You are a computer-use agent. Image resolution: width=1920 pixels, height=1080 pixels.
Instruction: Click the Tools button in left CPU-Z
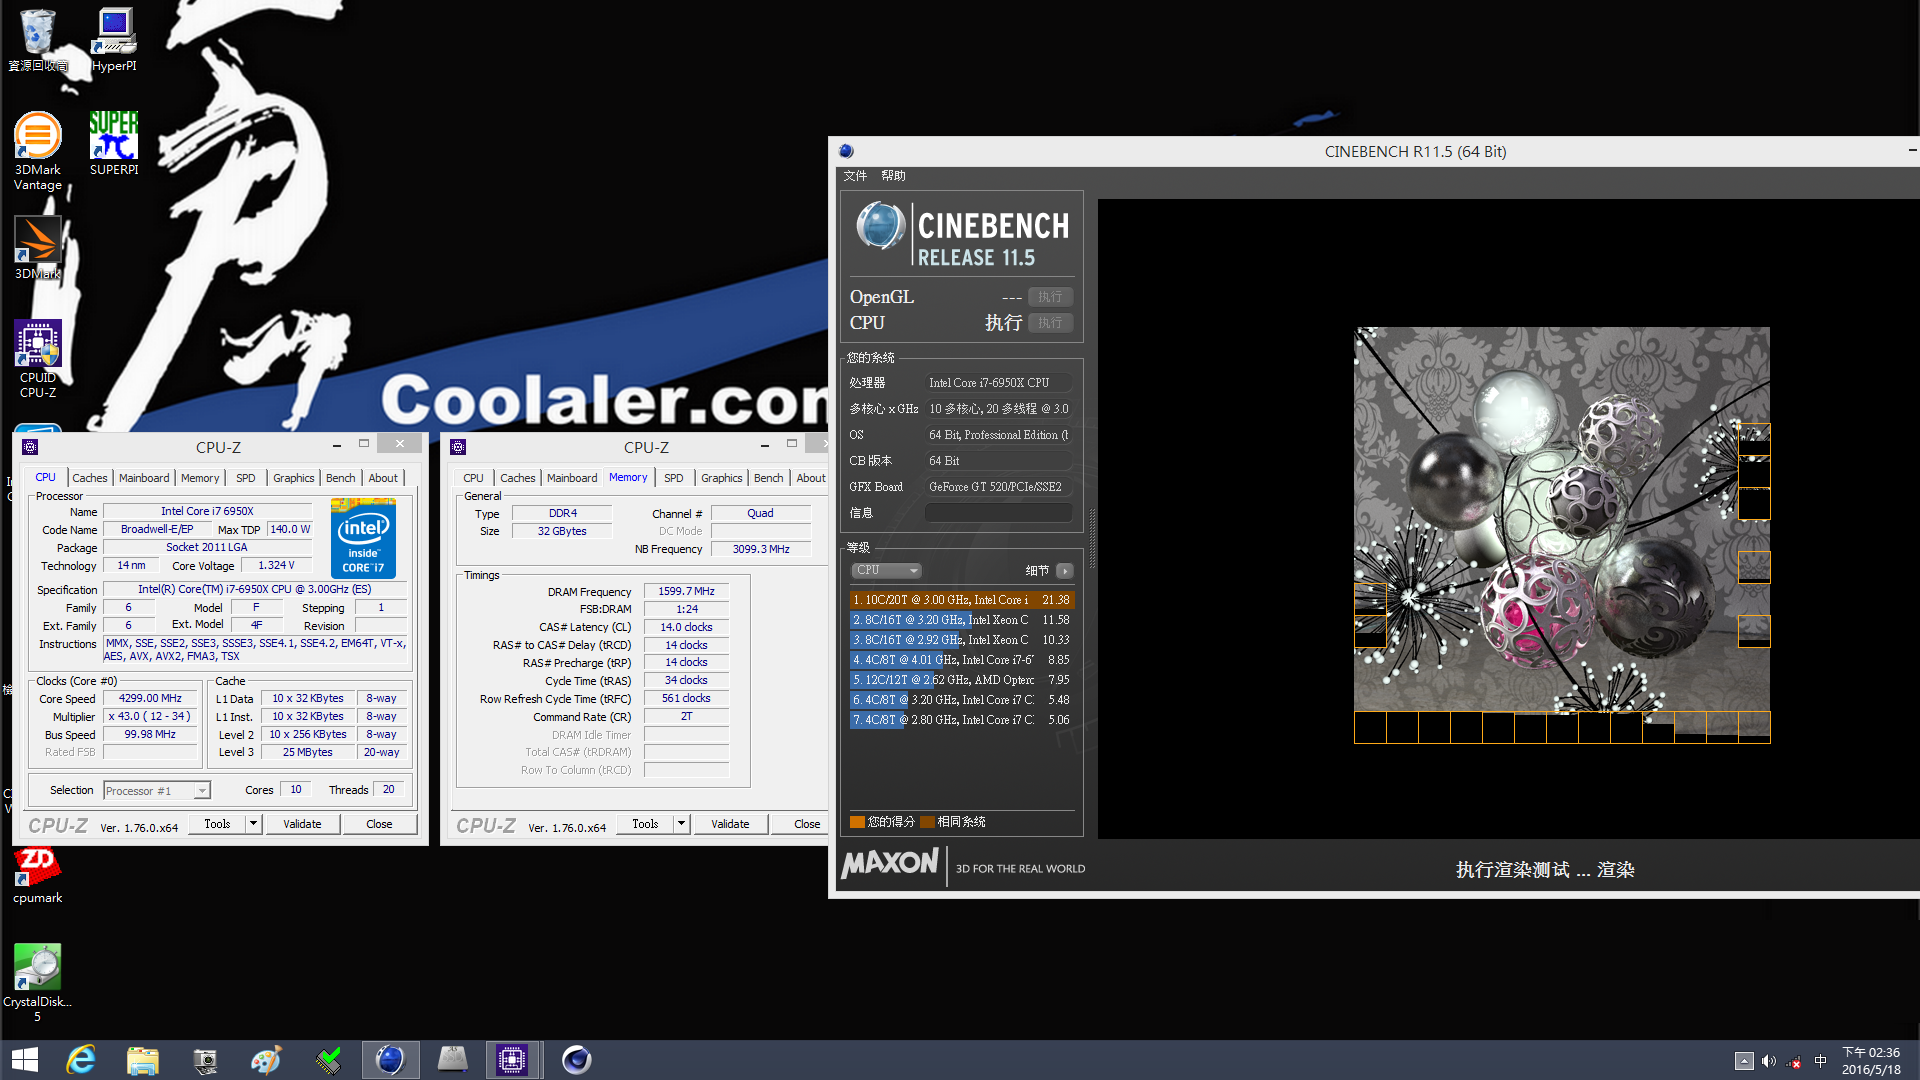coord(217,824)
